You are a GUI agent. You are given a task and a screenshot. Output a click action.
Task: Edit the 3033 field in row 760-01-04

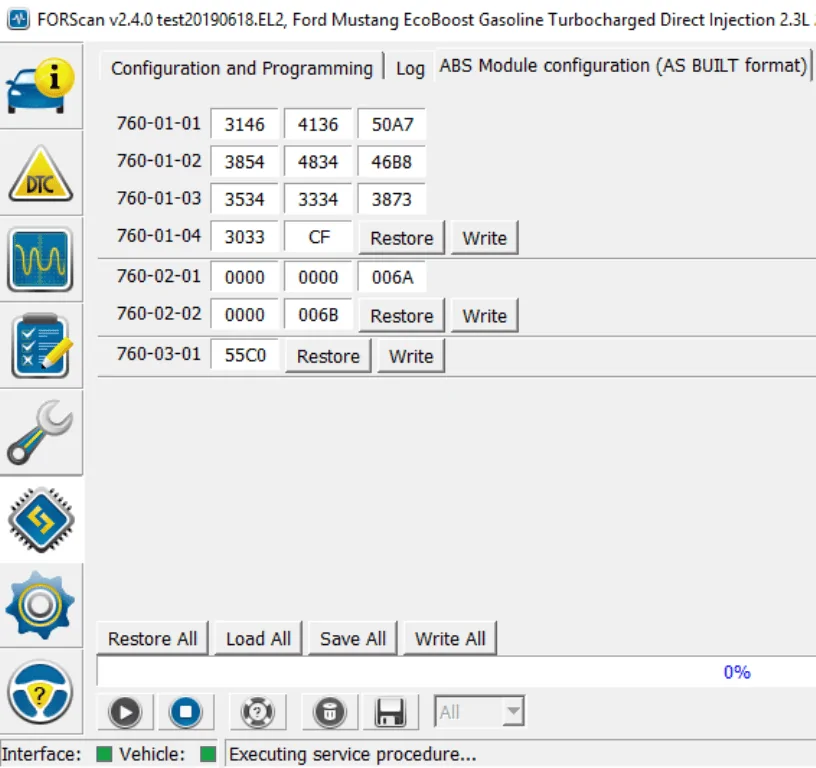244,237
